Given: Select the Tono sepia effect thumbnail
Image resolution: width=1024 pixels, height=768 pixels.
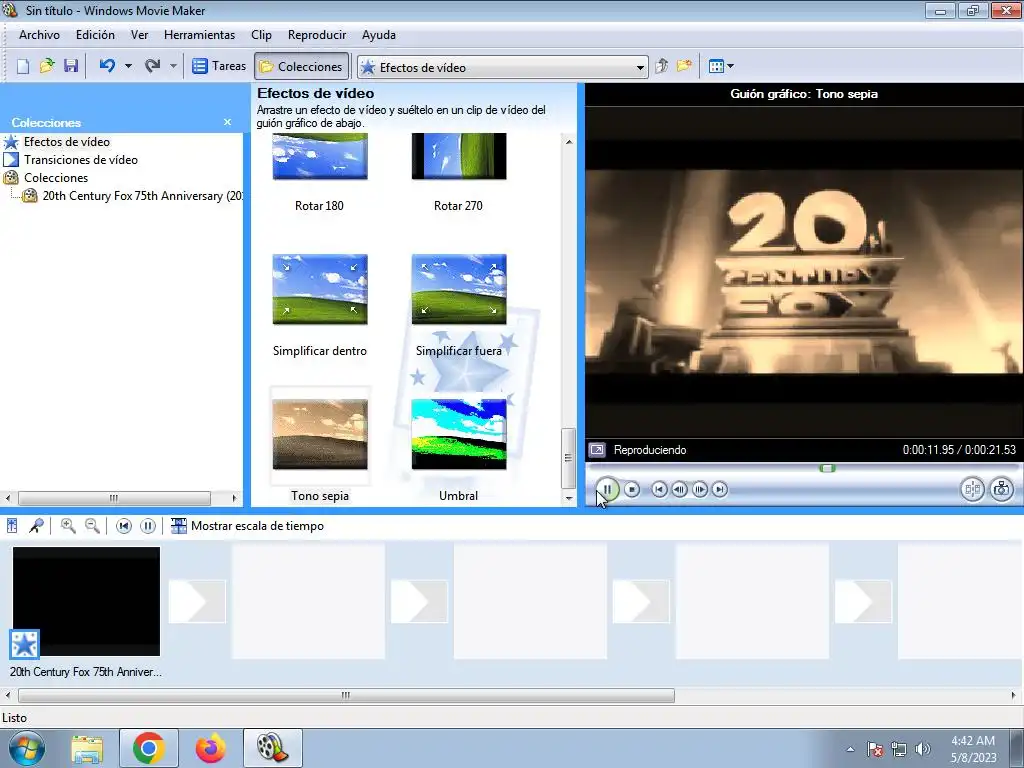Looking at the screenshot, I should pos(319,434).
